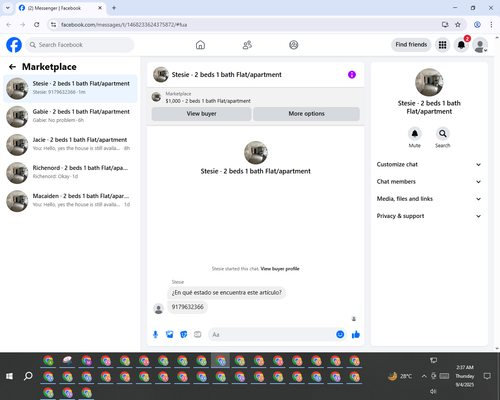Viewport: 500px width, 400px height.
Task: Open the Chrome three-dot menu
Action: (x=491, y=25)
